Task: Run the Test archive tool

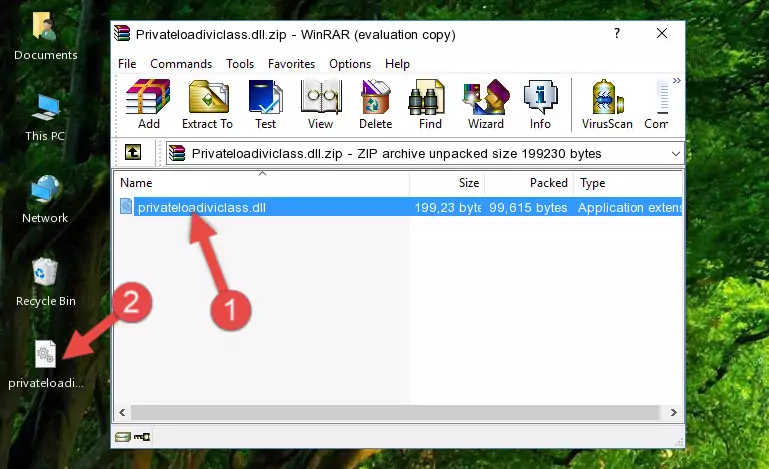Action: pos(265,104)
